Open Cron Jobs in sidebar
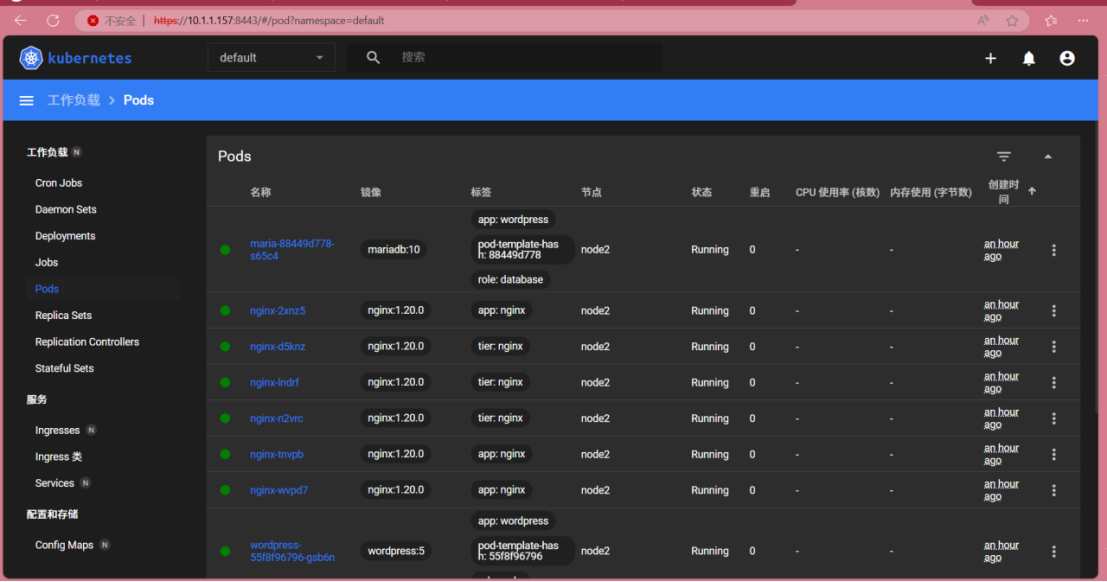 pos(59,183)
